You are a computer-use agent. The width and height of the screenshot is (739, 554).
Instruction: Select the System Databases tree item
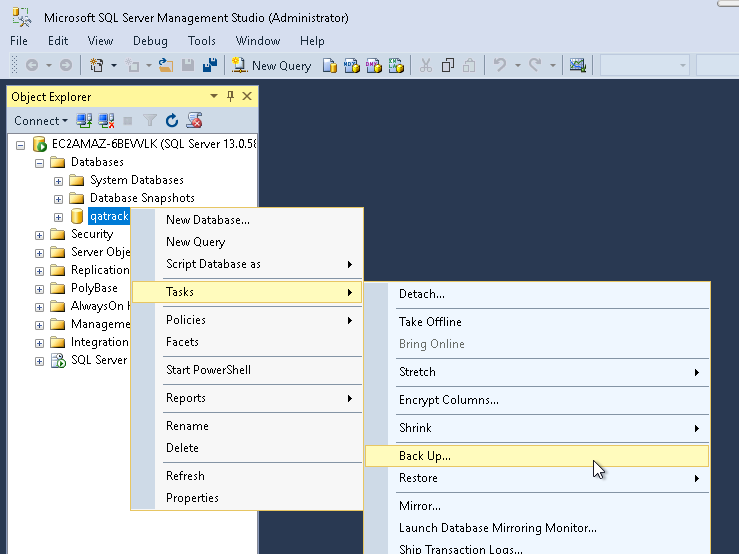point(137,180)
